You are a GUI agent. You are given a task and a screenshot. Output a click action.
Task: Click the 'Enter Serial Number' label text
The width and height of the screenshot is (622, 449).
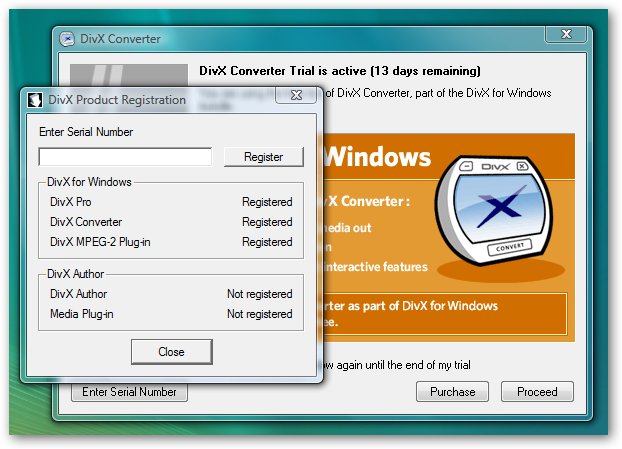click(86, 132)
